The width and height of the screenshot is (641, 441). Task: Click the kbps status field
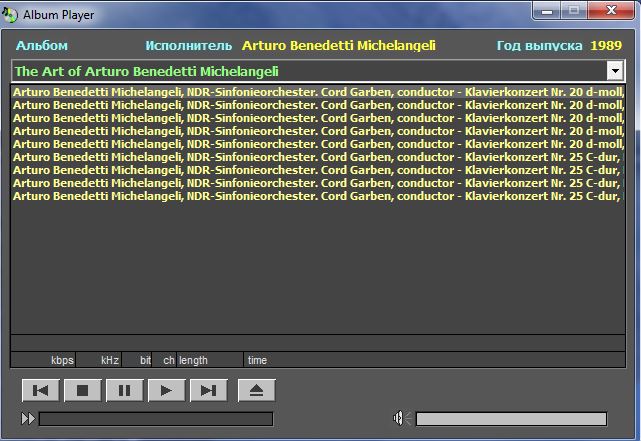(43, 360)
